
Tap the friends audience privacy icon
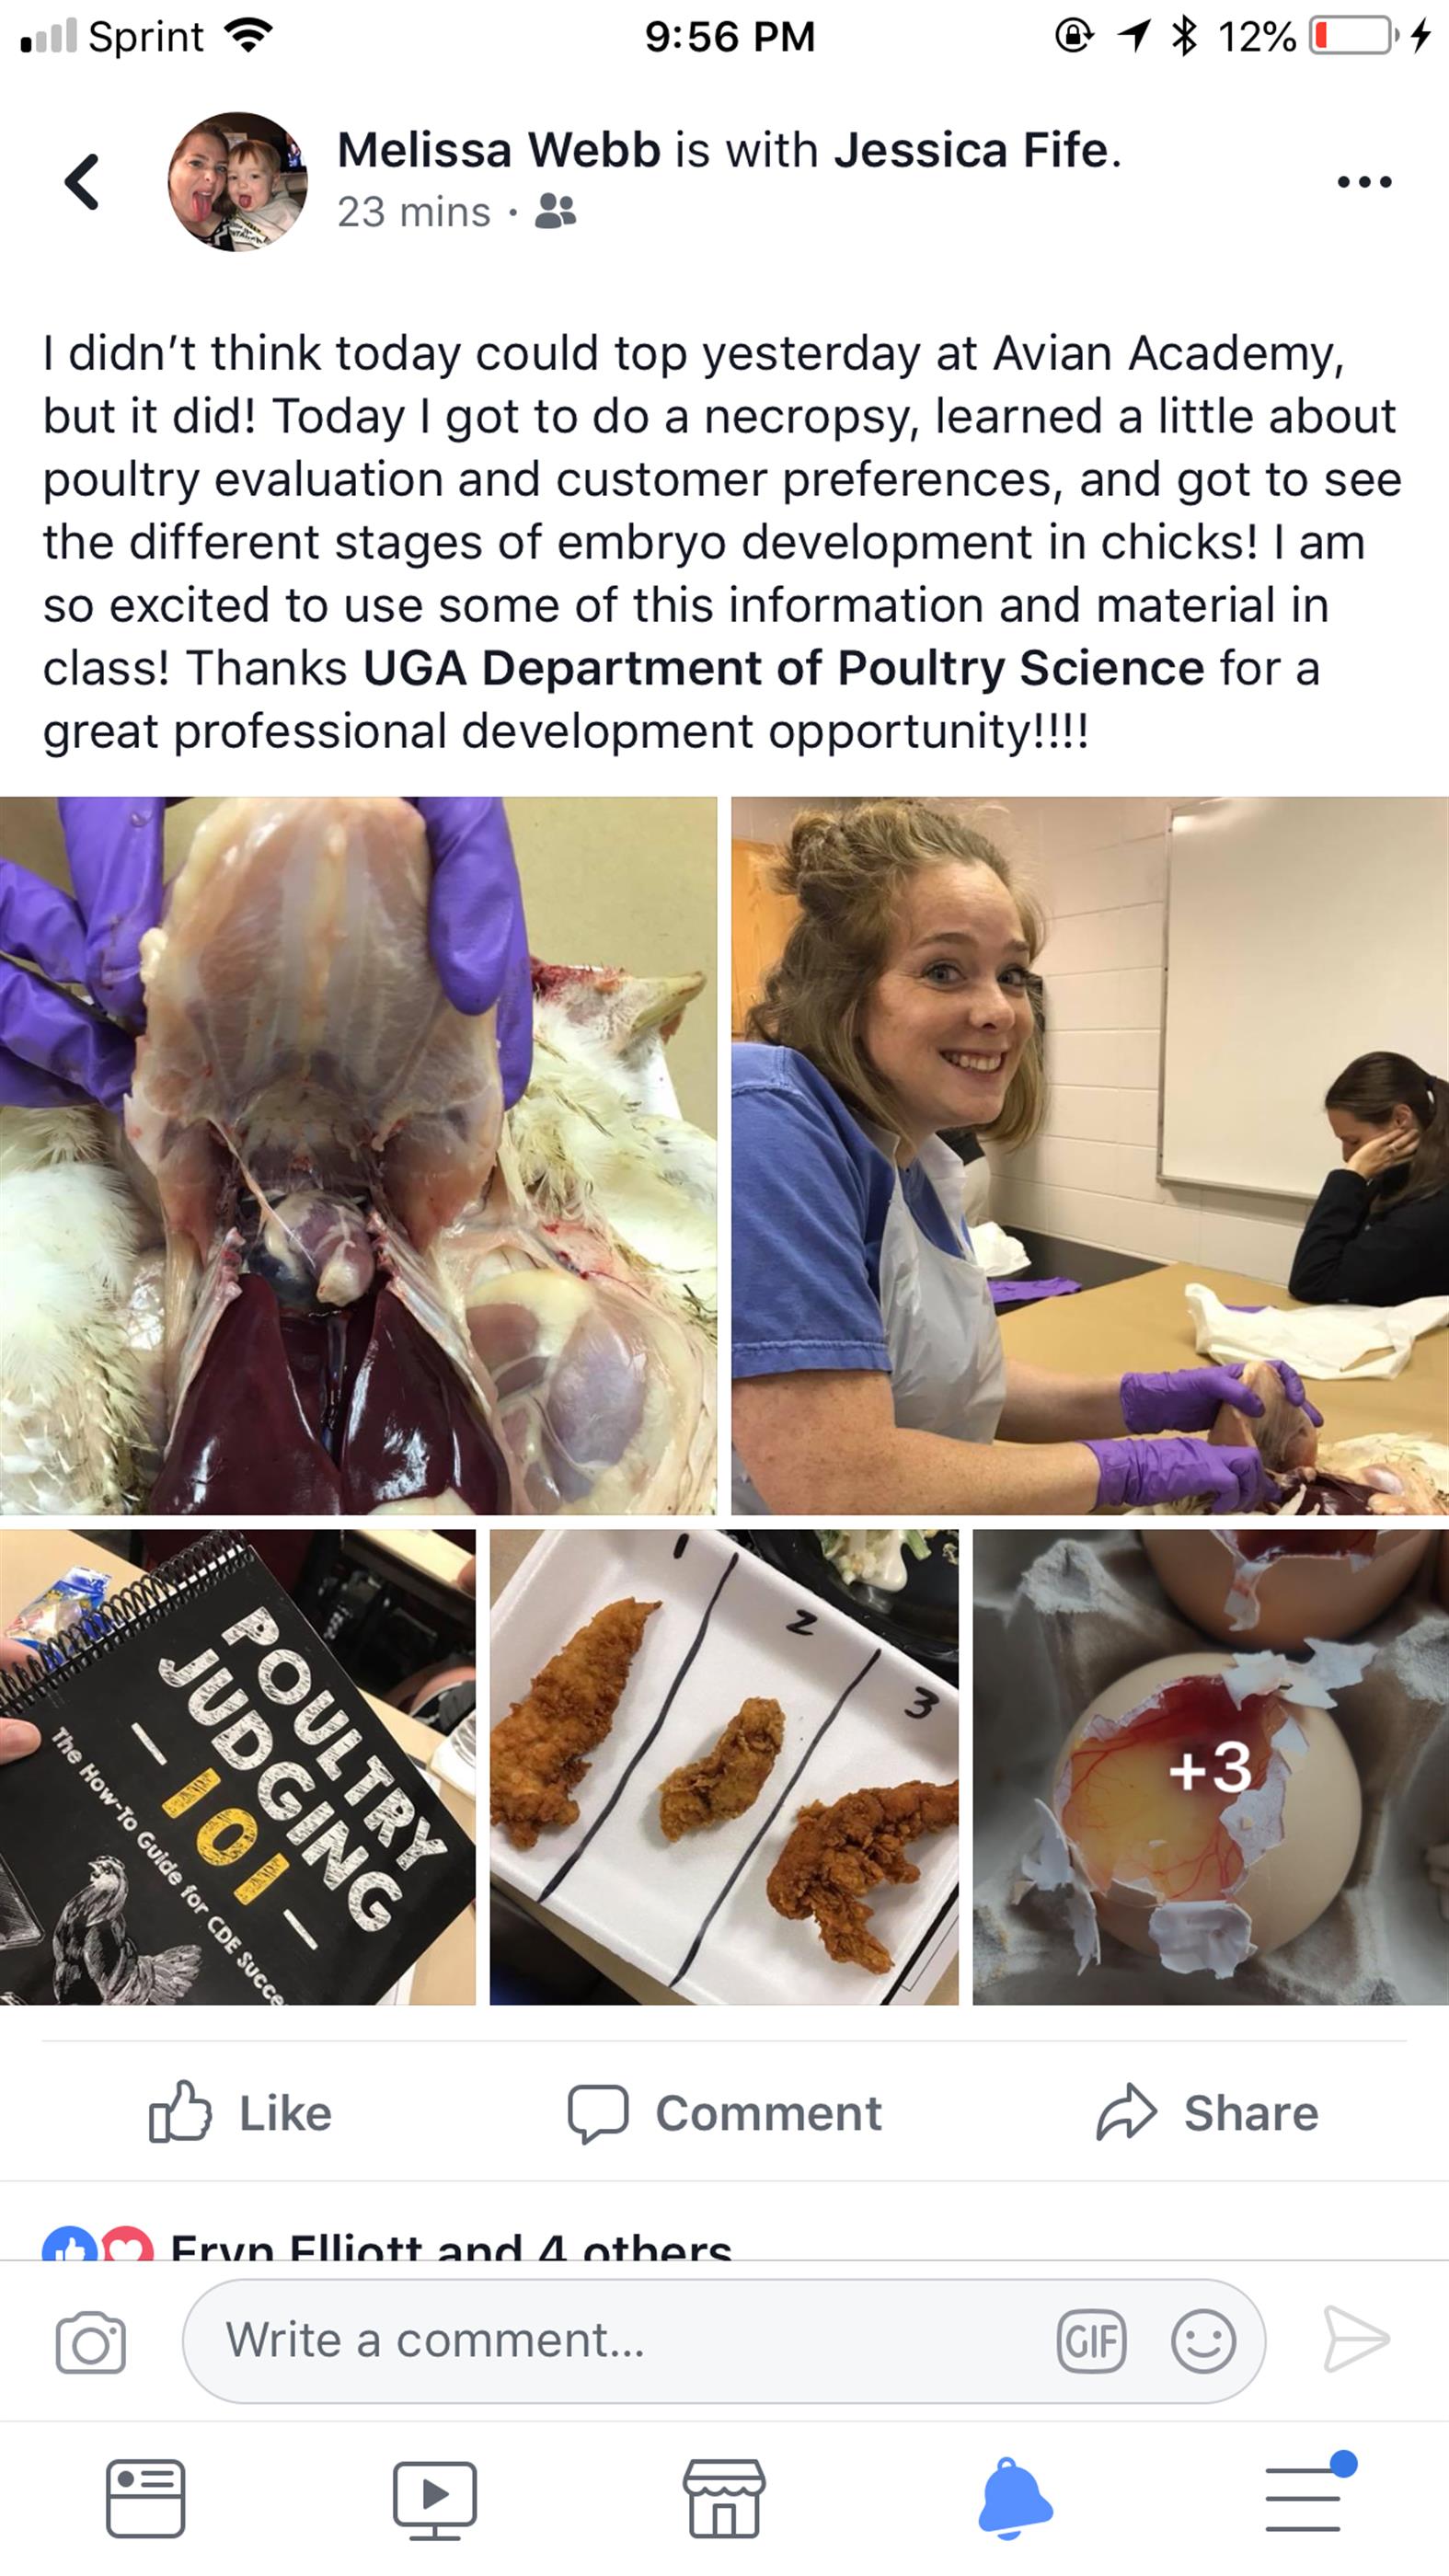pyautogui.click(x=555, y=211)
